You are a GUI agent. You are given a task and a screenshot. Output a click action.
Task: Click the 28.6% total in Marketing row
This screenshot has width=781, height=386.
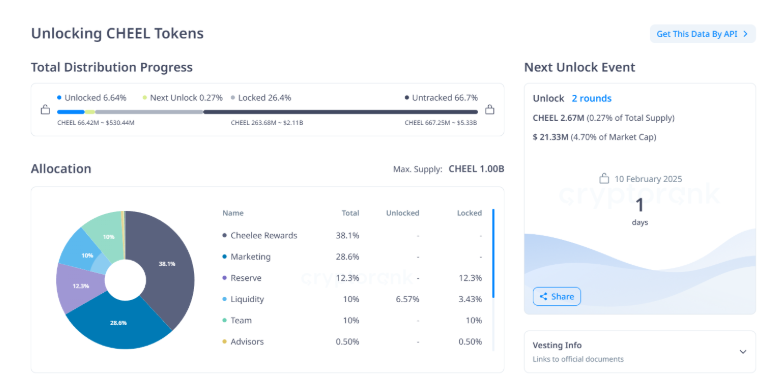tap(347, 257)
